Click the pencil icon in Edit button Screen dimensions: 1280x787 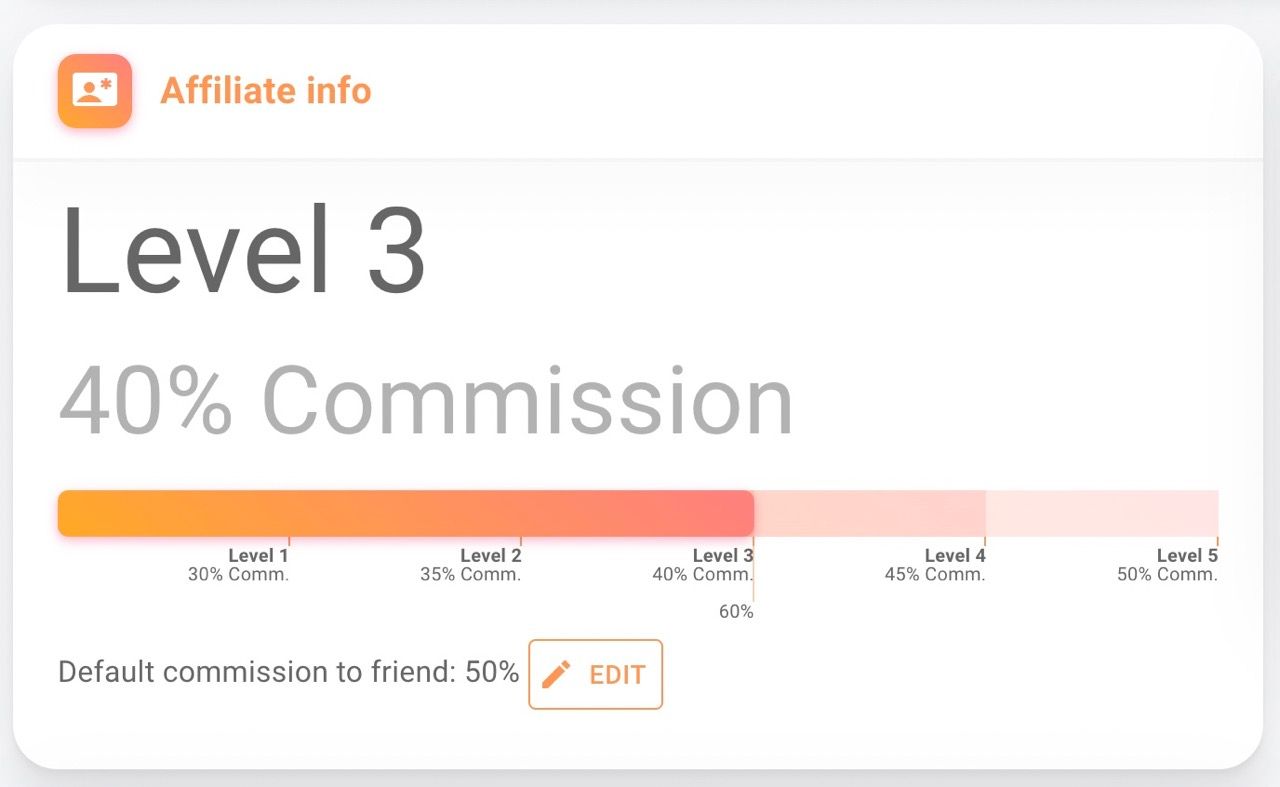coord(556,674)
